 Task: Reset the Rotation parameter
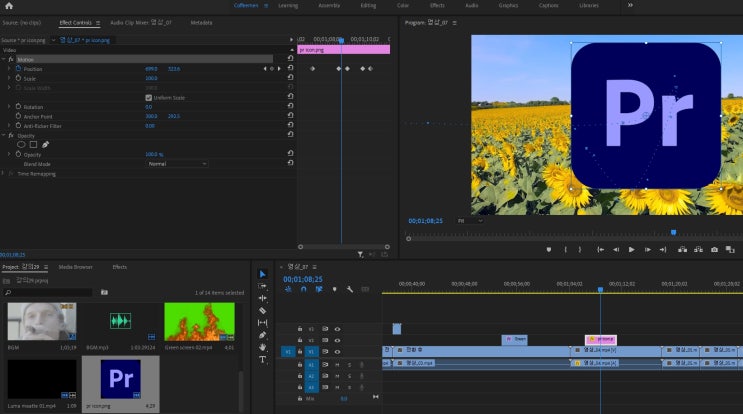pyautogui.click(x=290, y=106)
